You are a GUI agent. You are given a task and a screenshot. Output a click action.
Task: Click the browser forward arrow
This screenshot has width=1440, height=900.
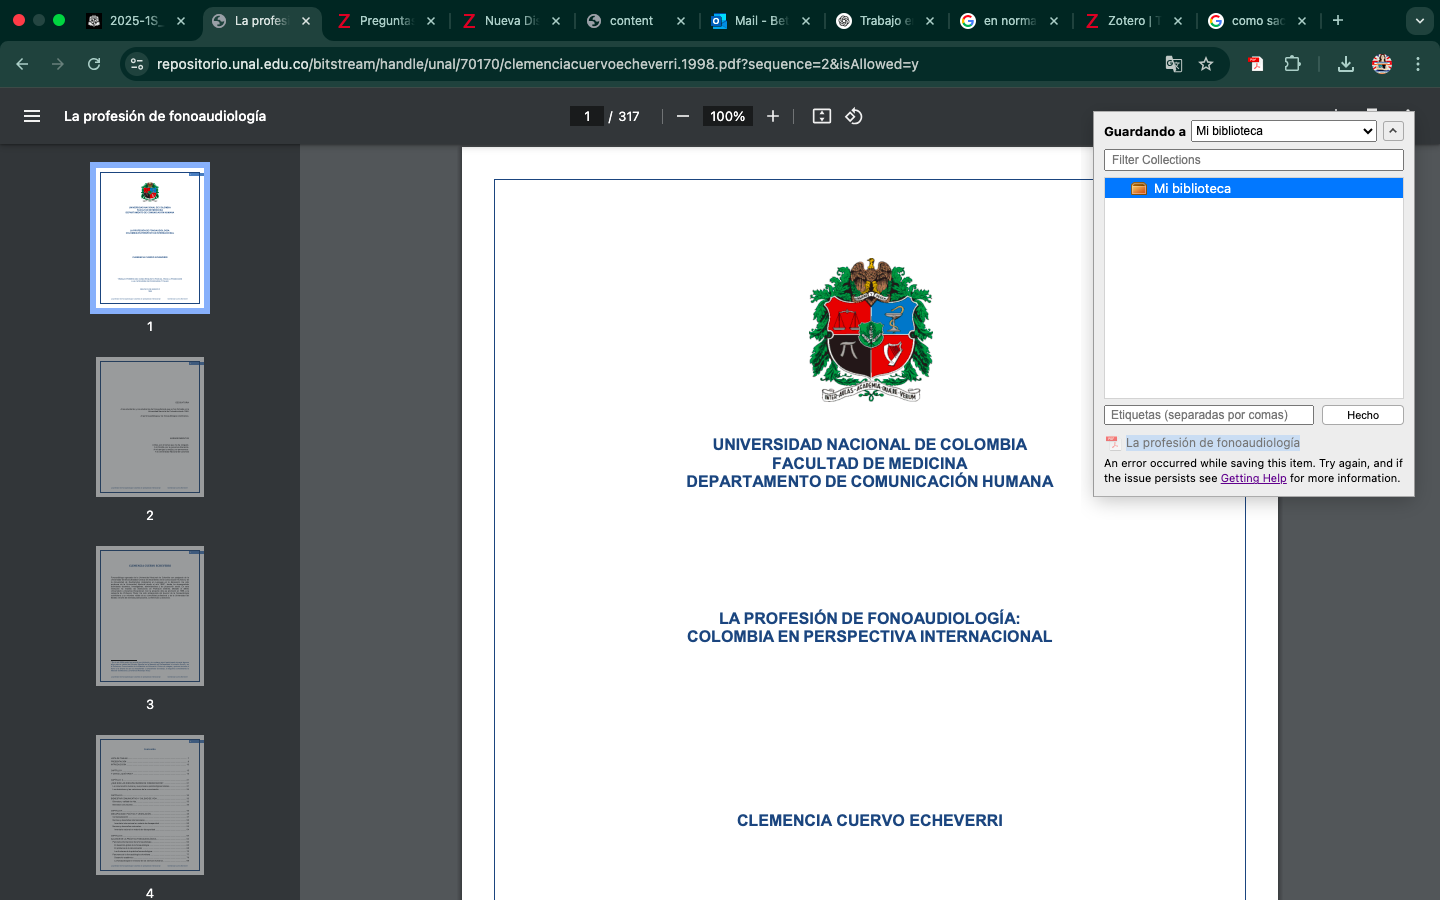point(58,64)
